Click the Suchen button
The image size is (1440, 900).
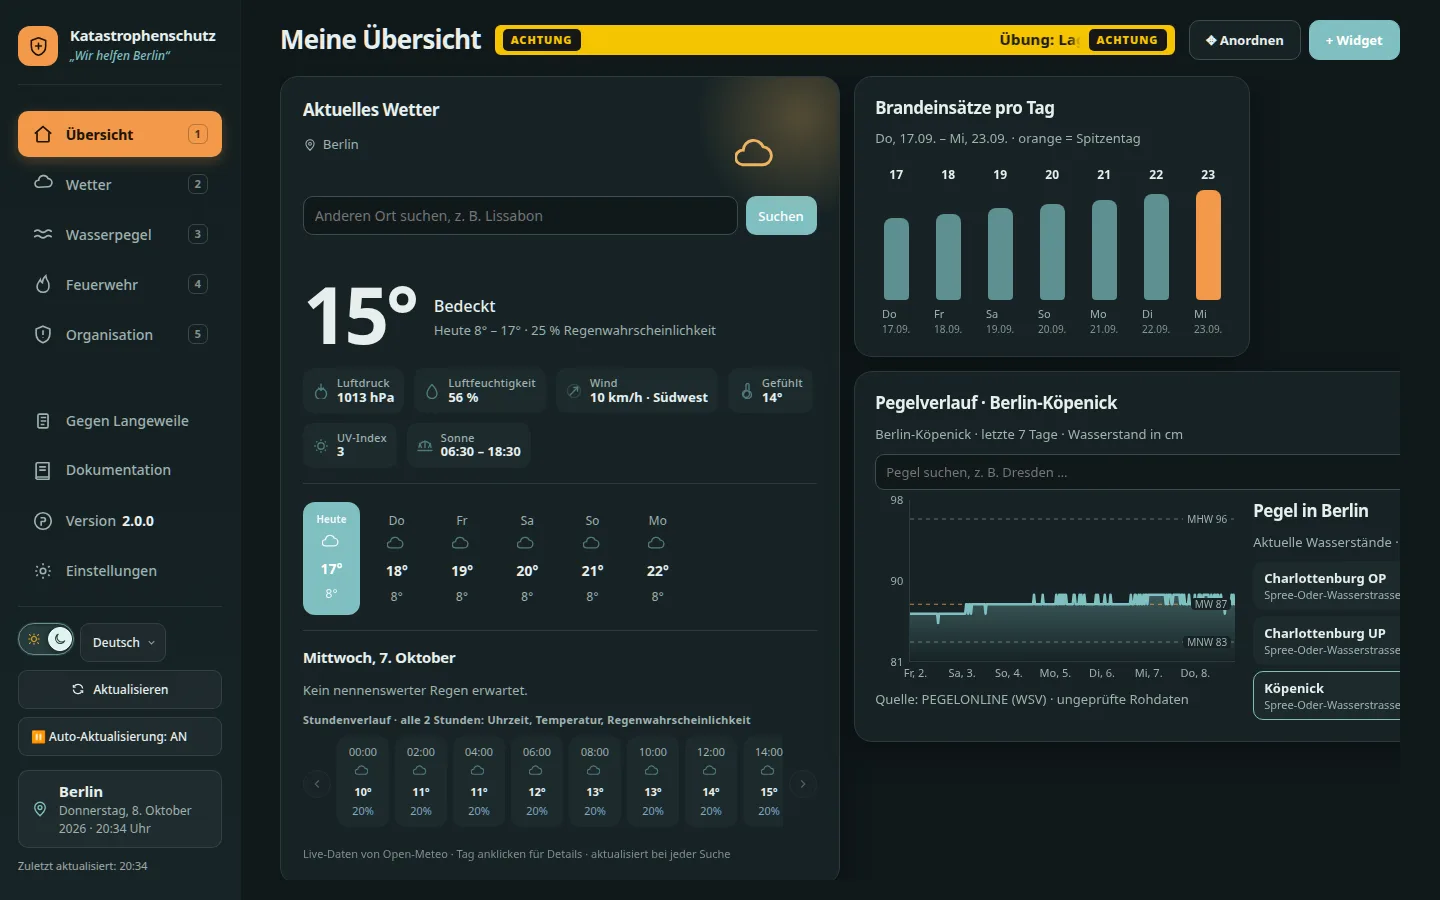(781, 216)
